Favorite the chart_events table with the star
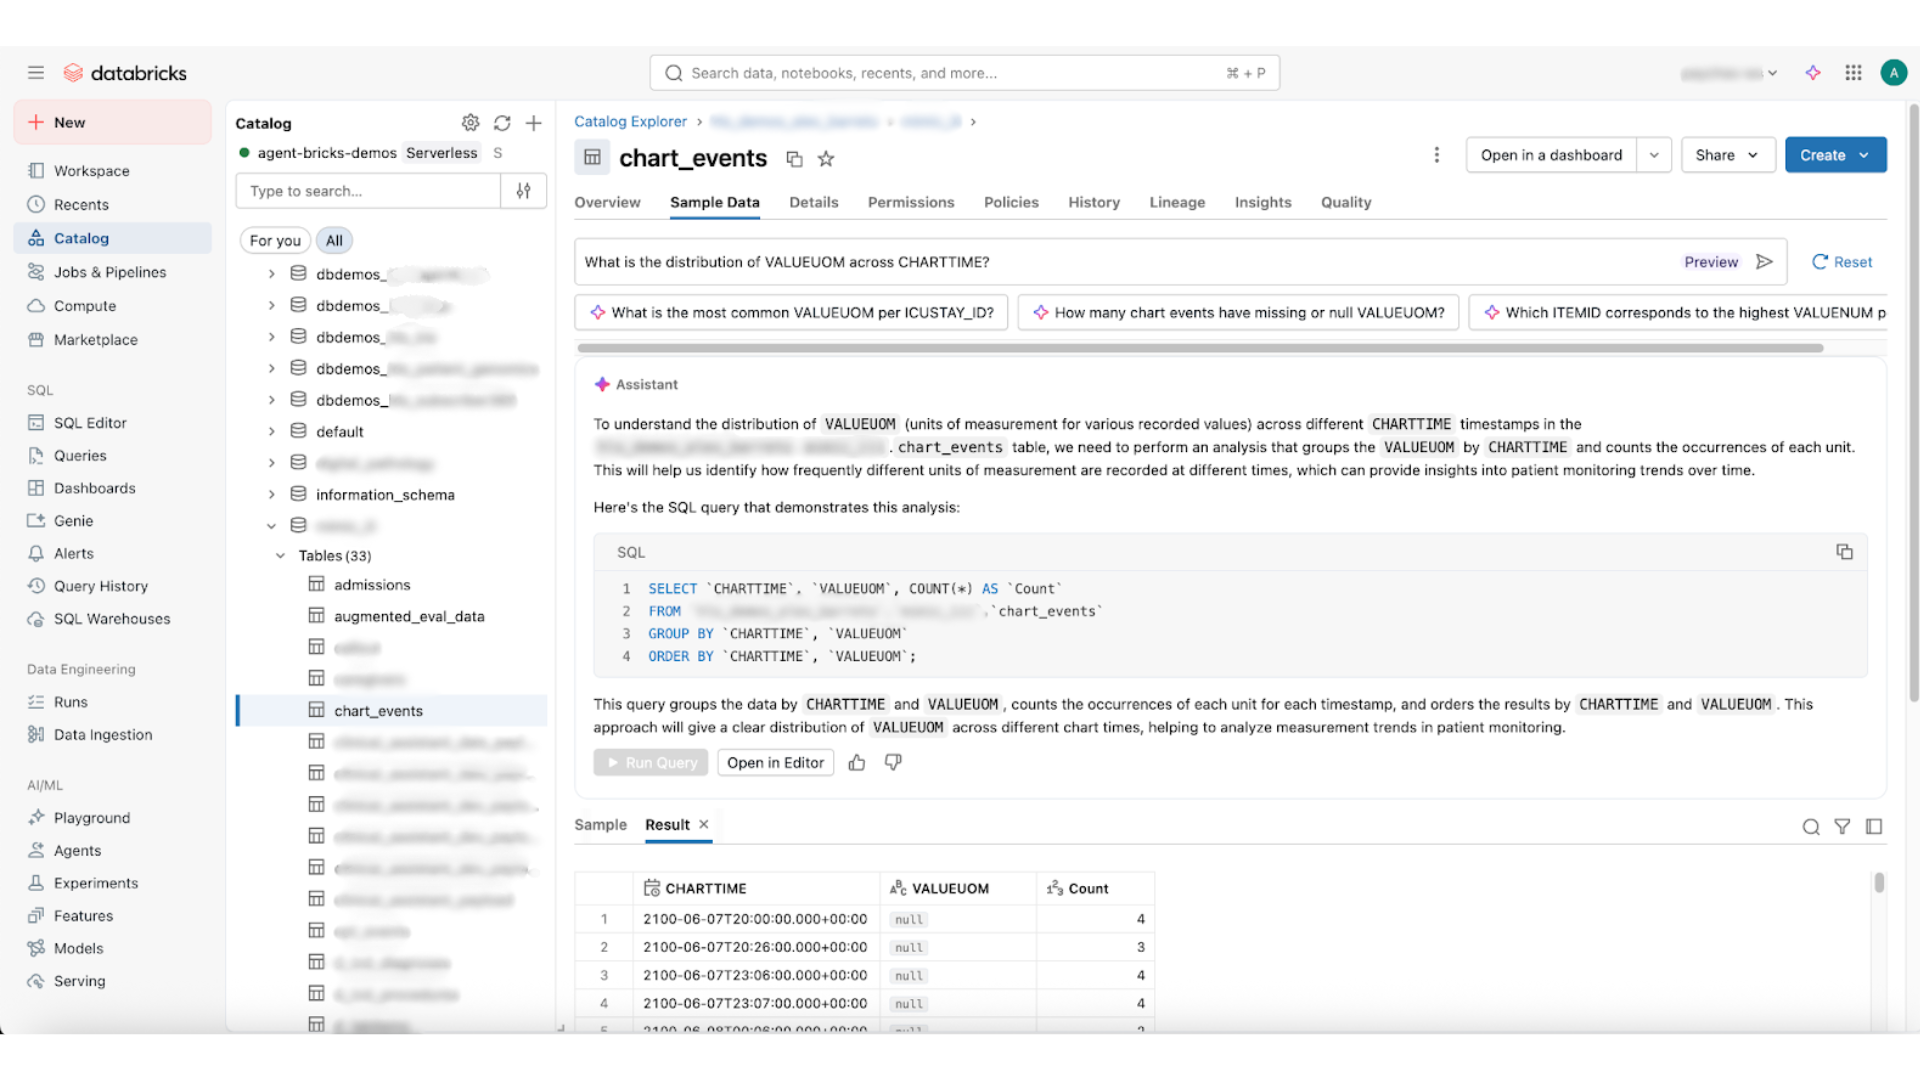 (x=825, y=158)
